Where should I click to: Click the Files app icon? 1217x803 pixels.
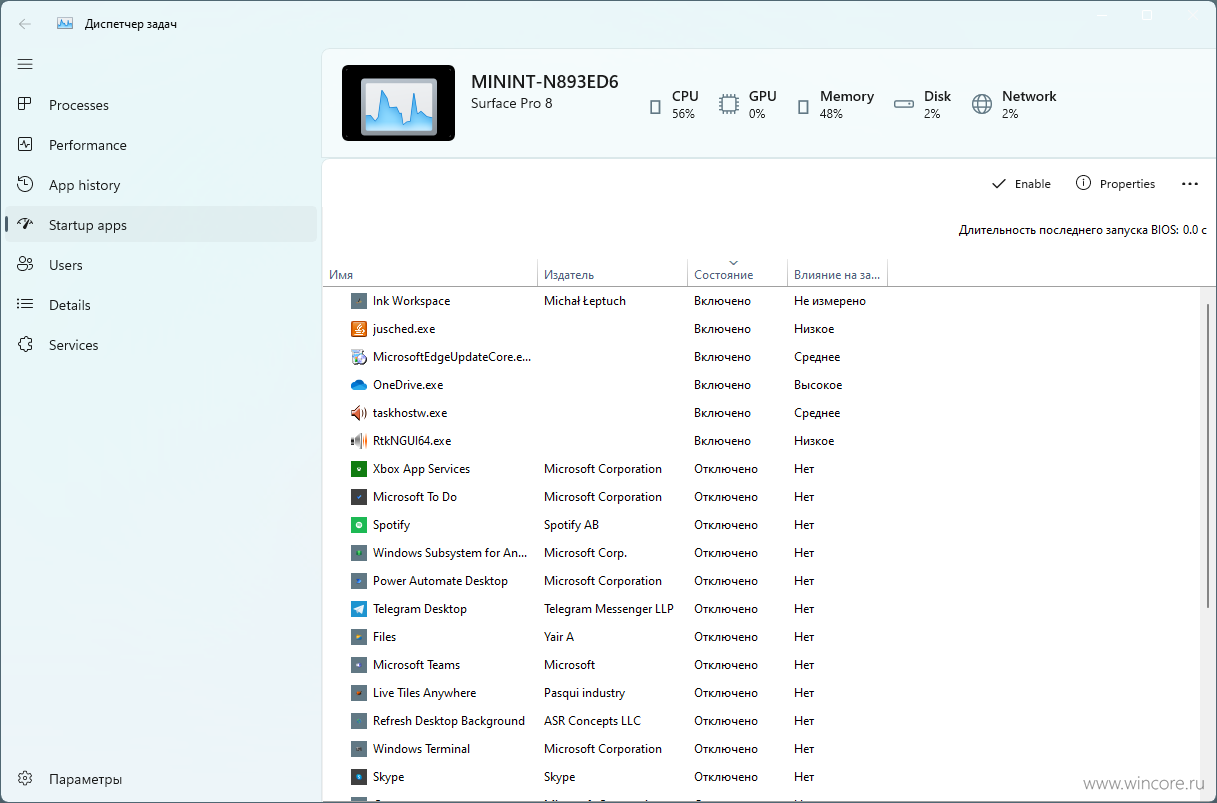pos(359,637)
